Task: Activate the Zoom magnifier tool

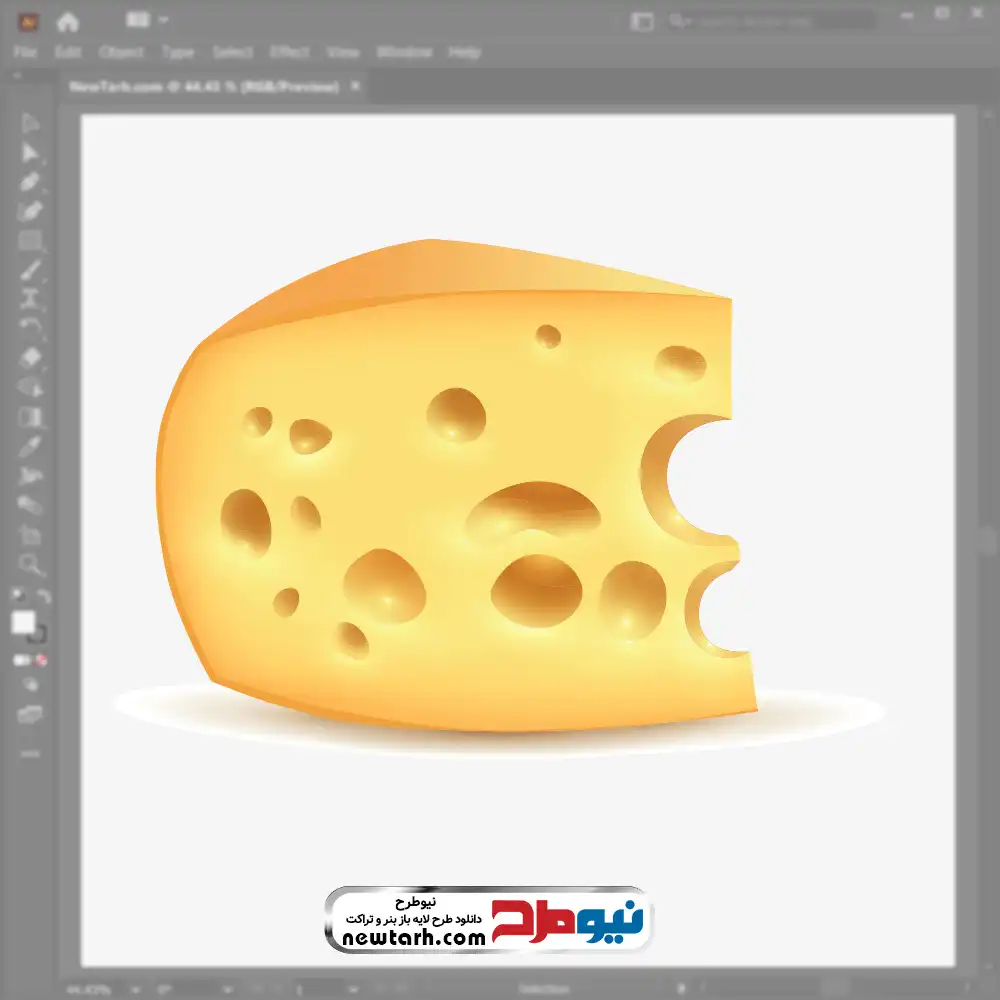Action: [30, 565]
